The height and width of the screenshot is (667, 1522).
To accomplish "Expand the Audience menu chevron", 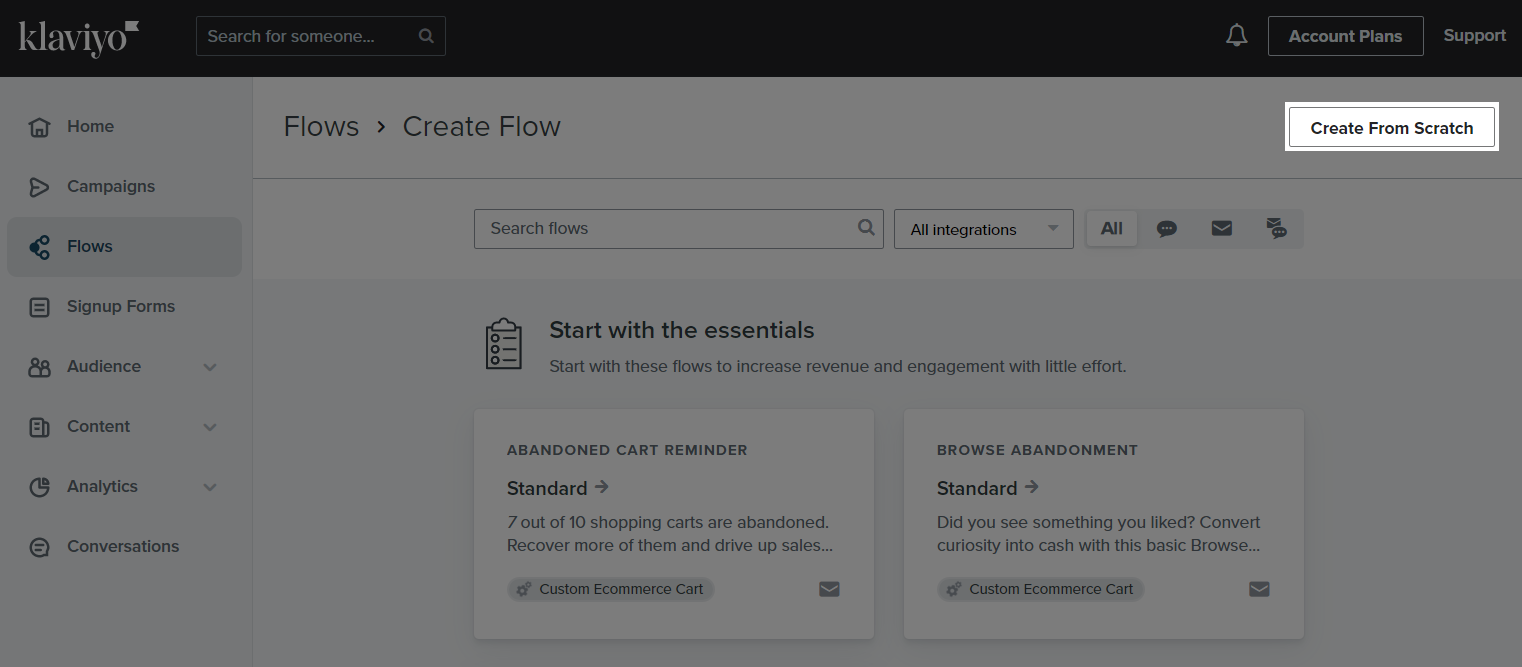I will [210, 367].
